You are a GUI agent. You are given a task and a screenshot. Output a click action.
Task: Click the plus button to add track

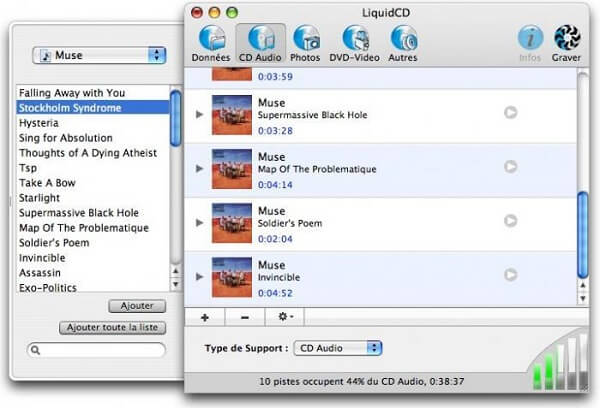pyautogui.click(x=205, y=317)
